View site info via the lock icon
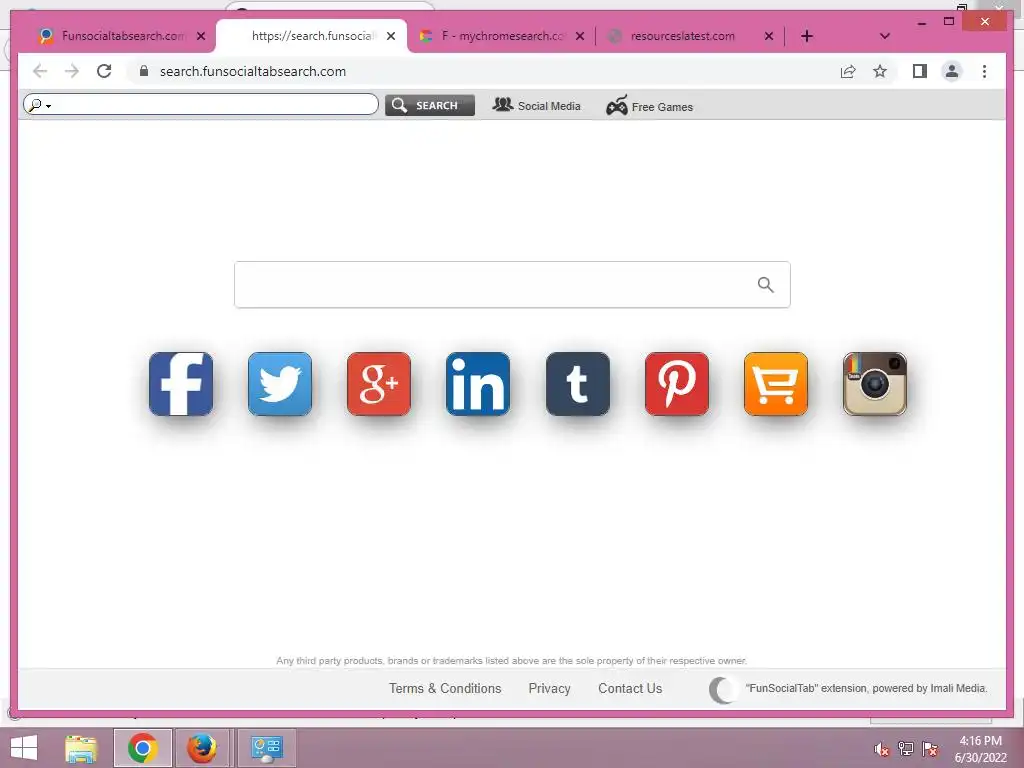The image size is (1024, 768). [x=144, y=71]
